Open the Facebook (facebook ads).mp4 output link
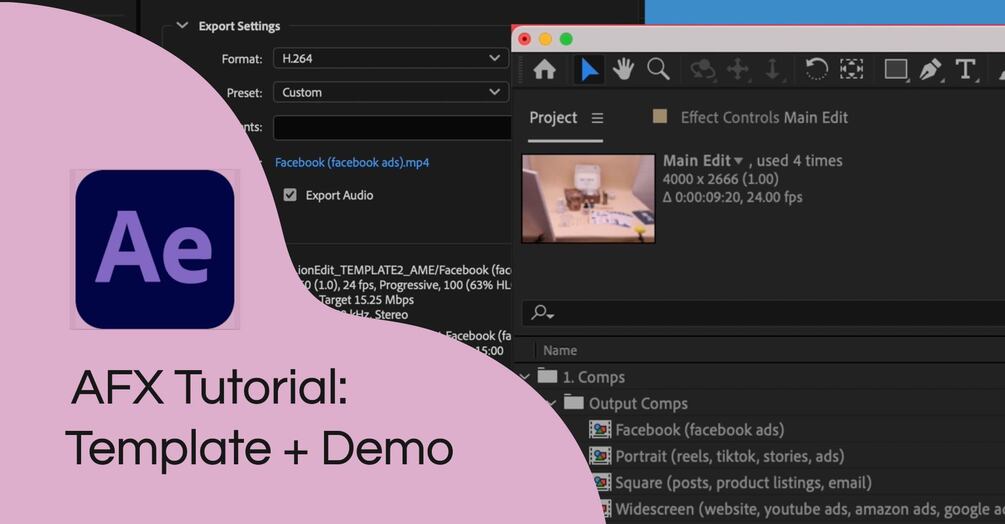 pyautogui.click(x=352, y=163)
